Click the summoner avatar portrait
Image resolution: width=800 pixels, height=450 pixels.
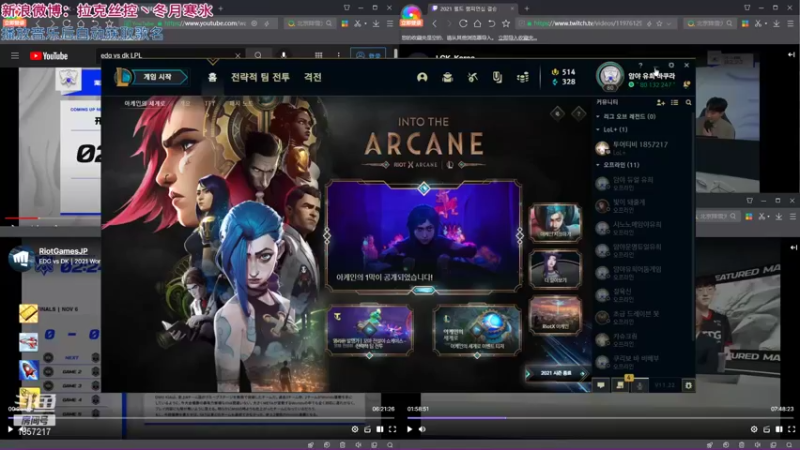610,76
